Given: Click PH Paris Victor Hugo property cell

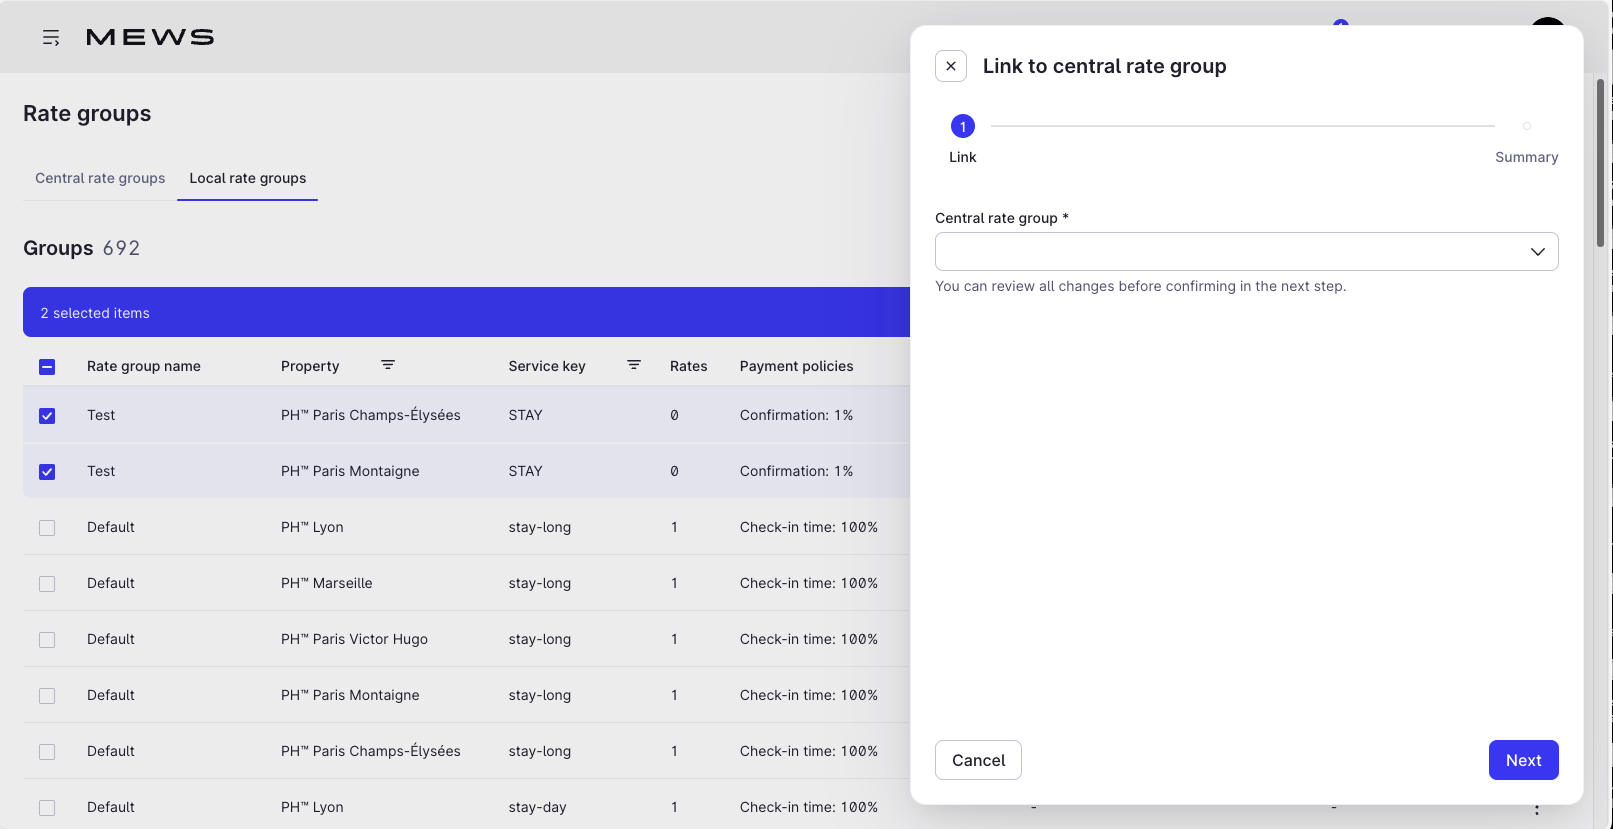Looking at the screenshot, I should click(x=354, y=639).
